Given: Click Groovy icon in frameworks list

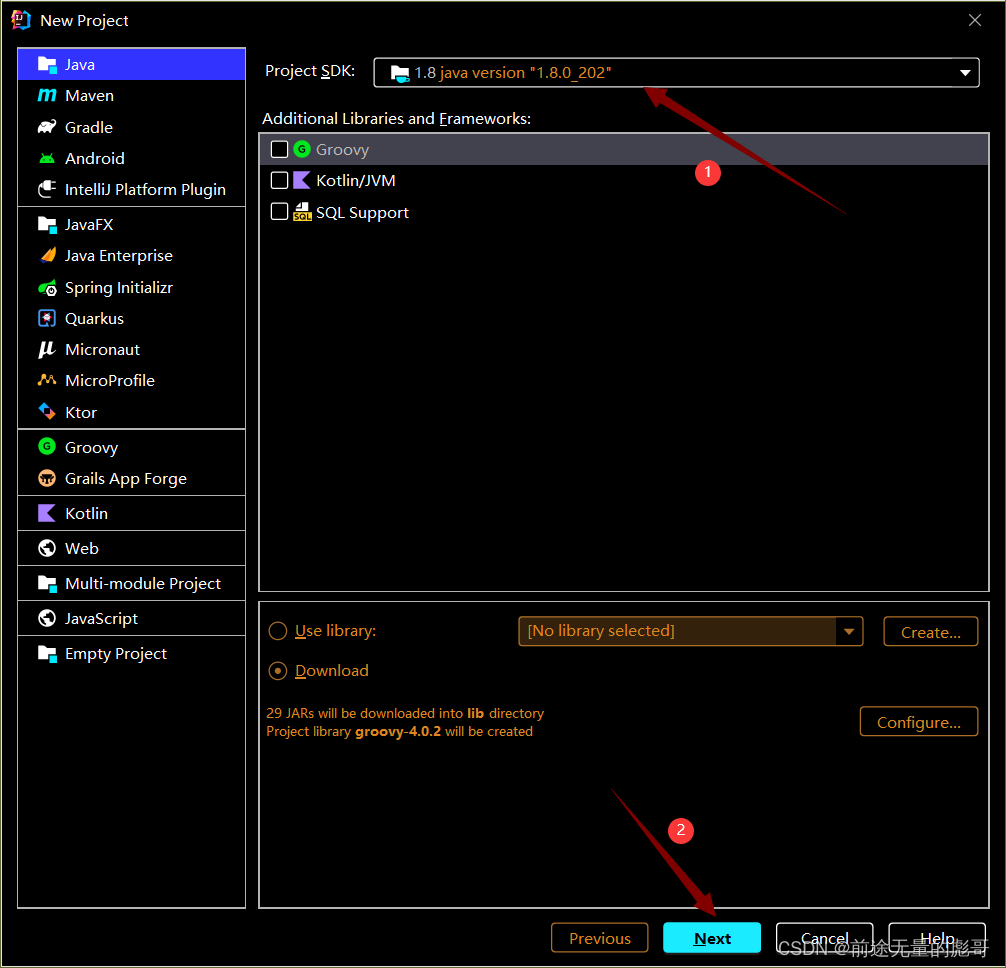Looking at the screenshot, I should 302,149.
